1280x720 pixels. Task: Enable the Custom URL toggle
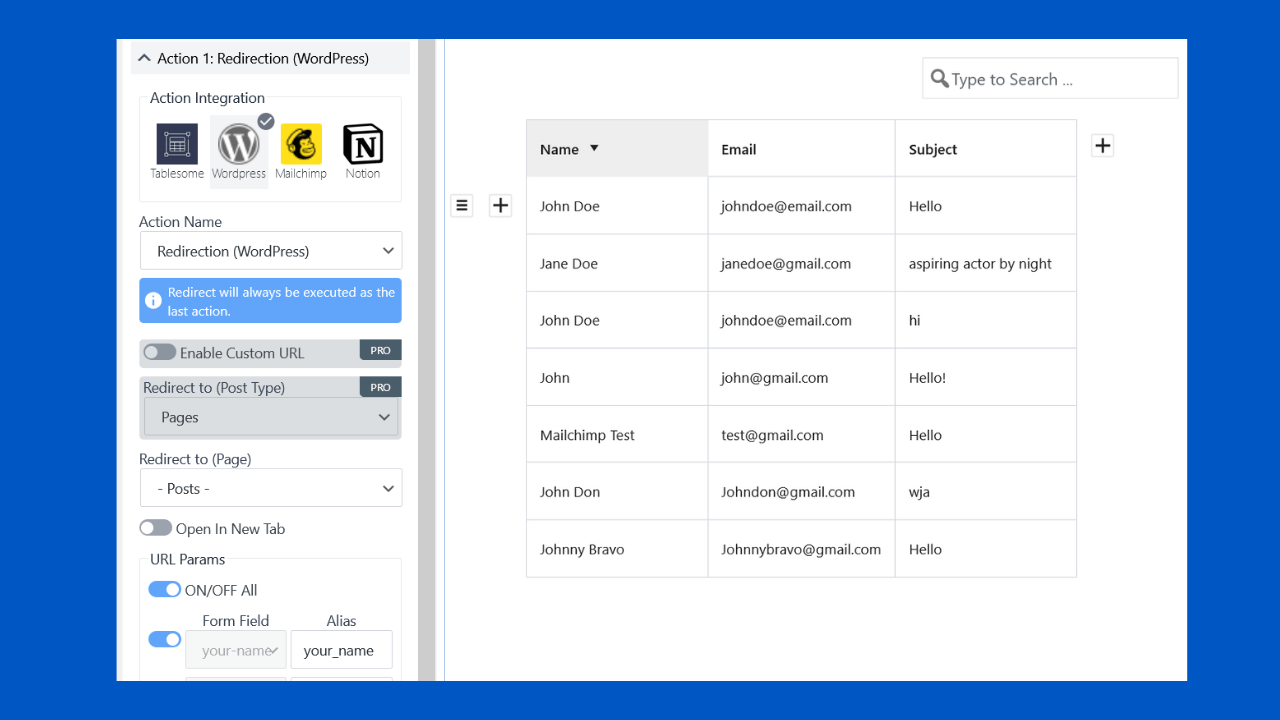(x=159, y=352)
